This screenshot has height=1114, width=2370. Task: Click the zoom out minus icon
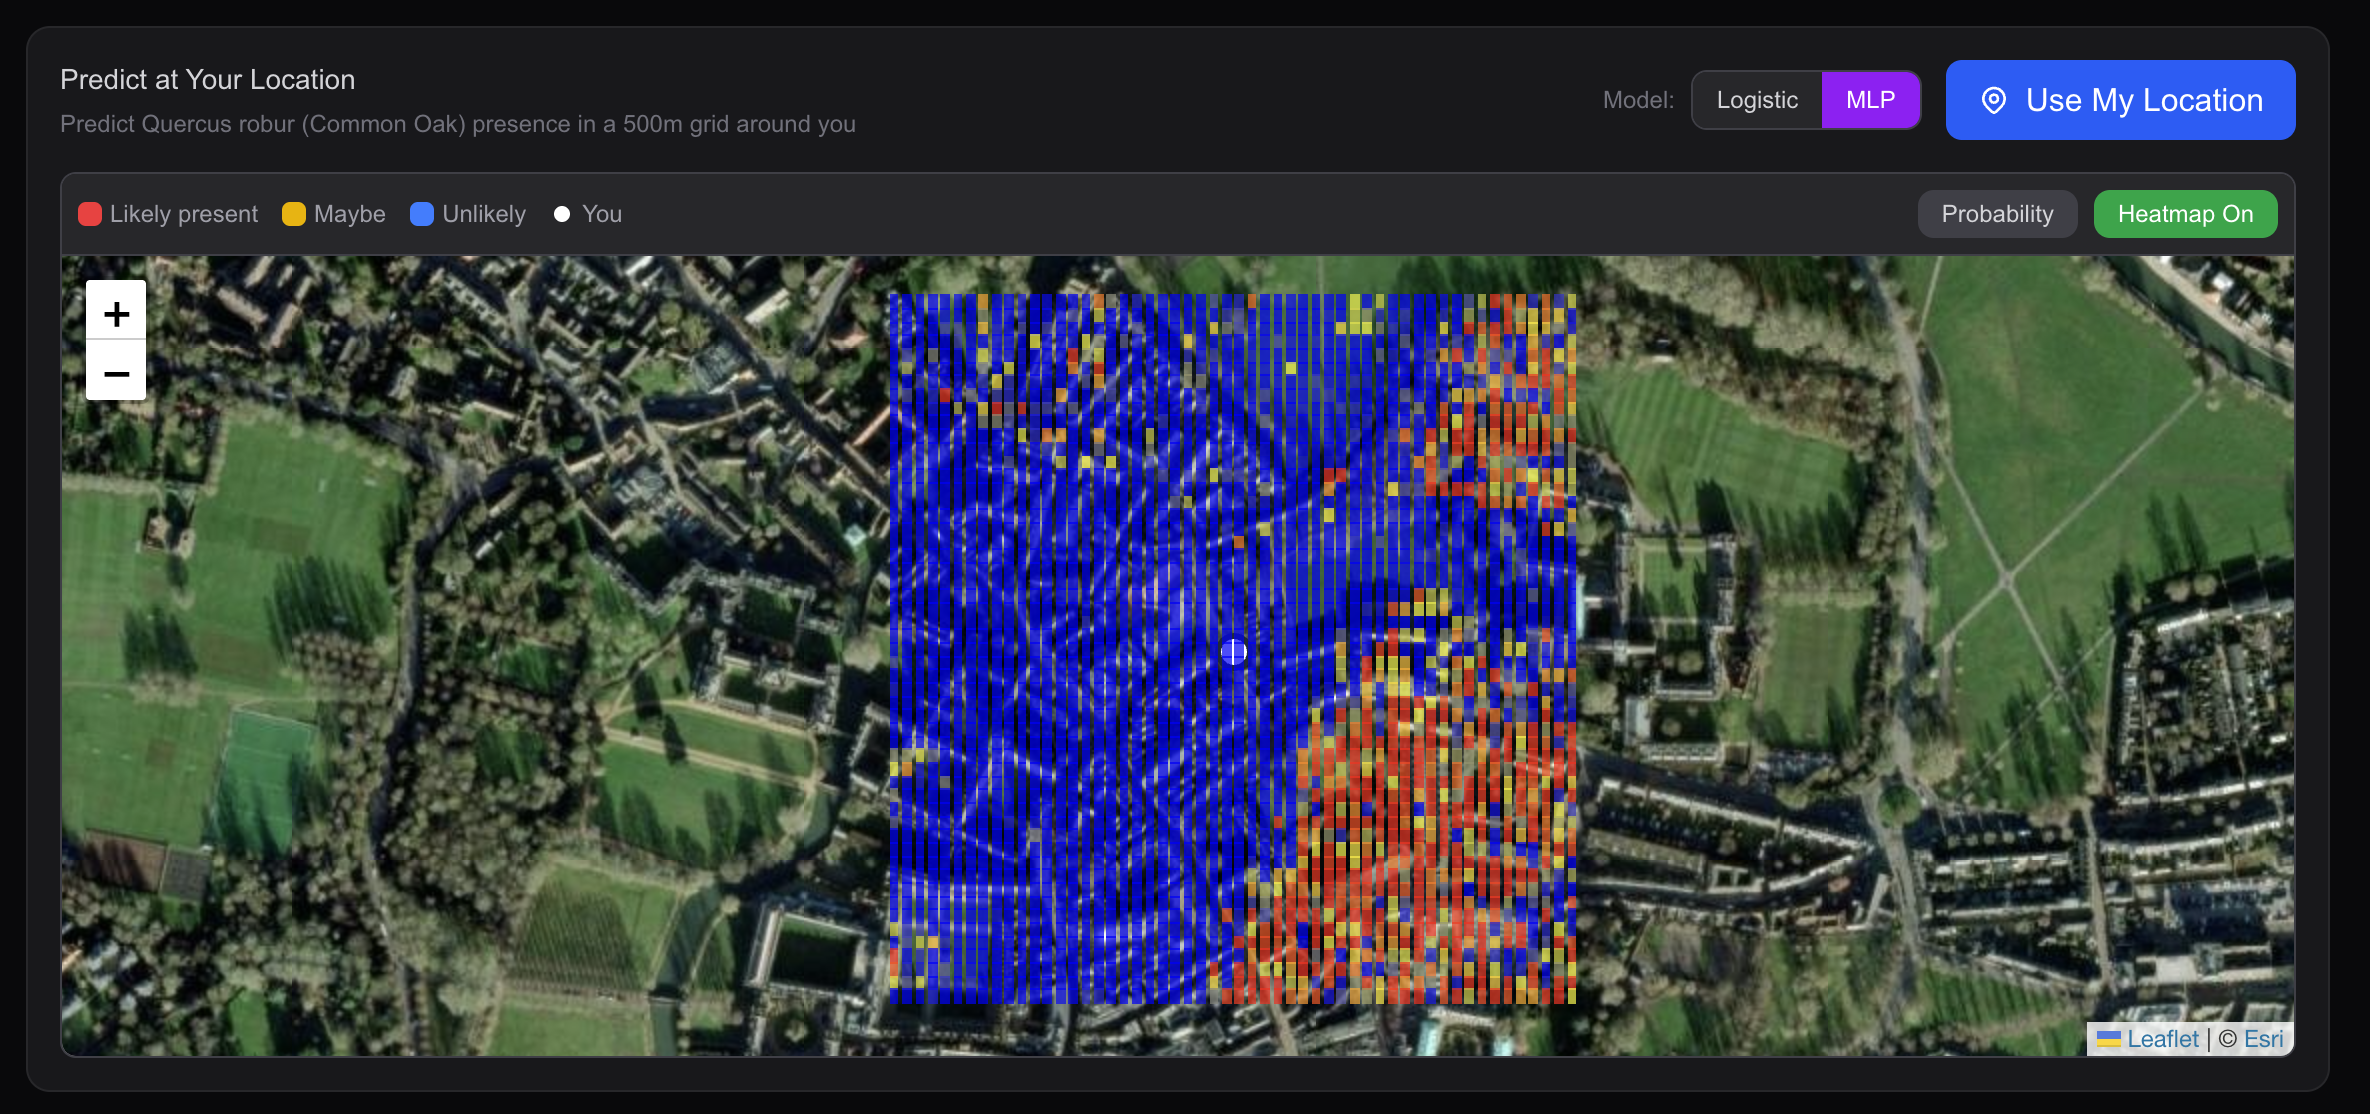point(115,372)
